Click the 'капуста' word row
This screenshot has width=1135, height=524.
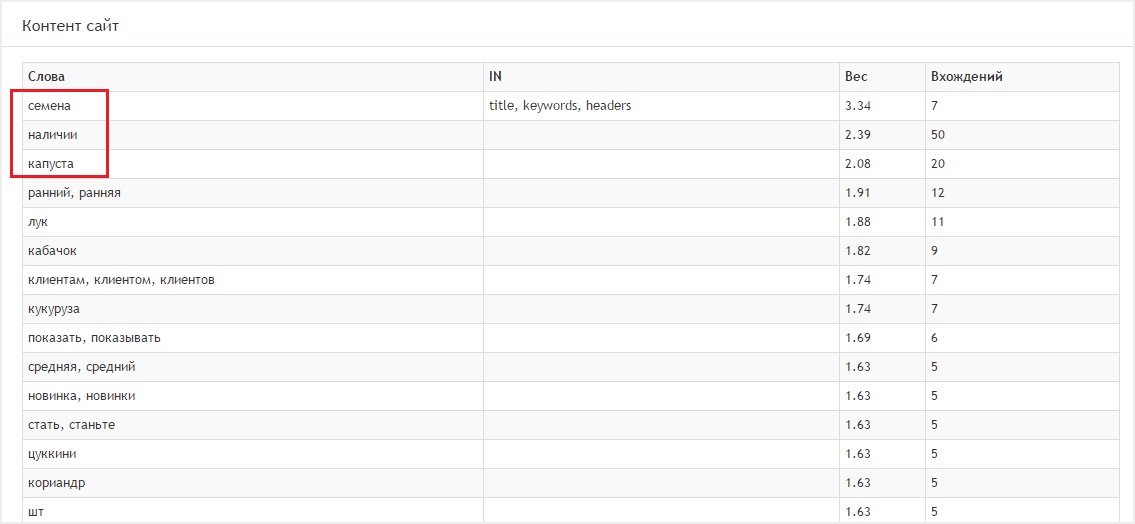click(x=51, y=163)
